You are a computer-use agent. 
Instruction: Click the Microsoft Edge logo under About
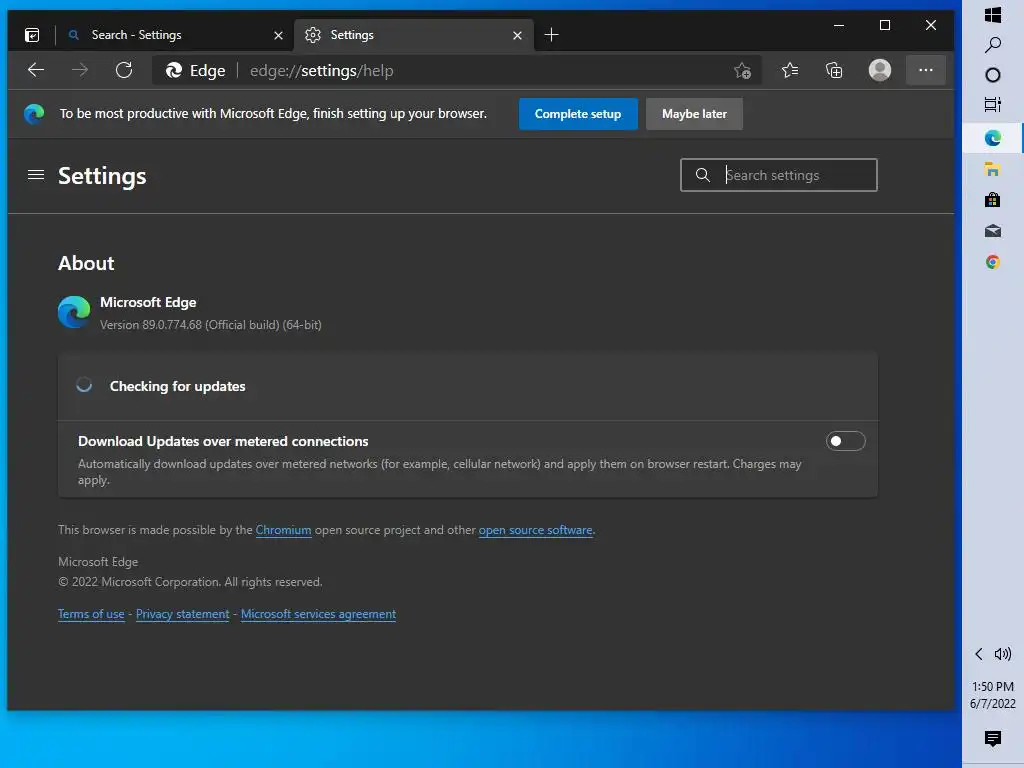[x=74, y=312]
